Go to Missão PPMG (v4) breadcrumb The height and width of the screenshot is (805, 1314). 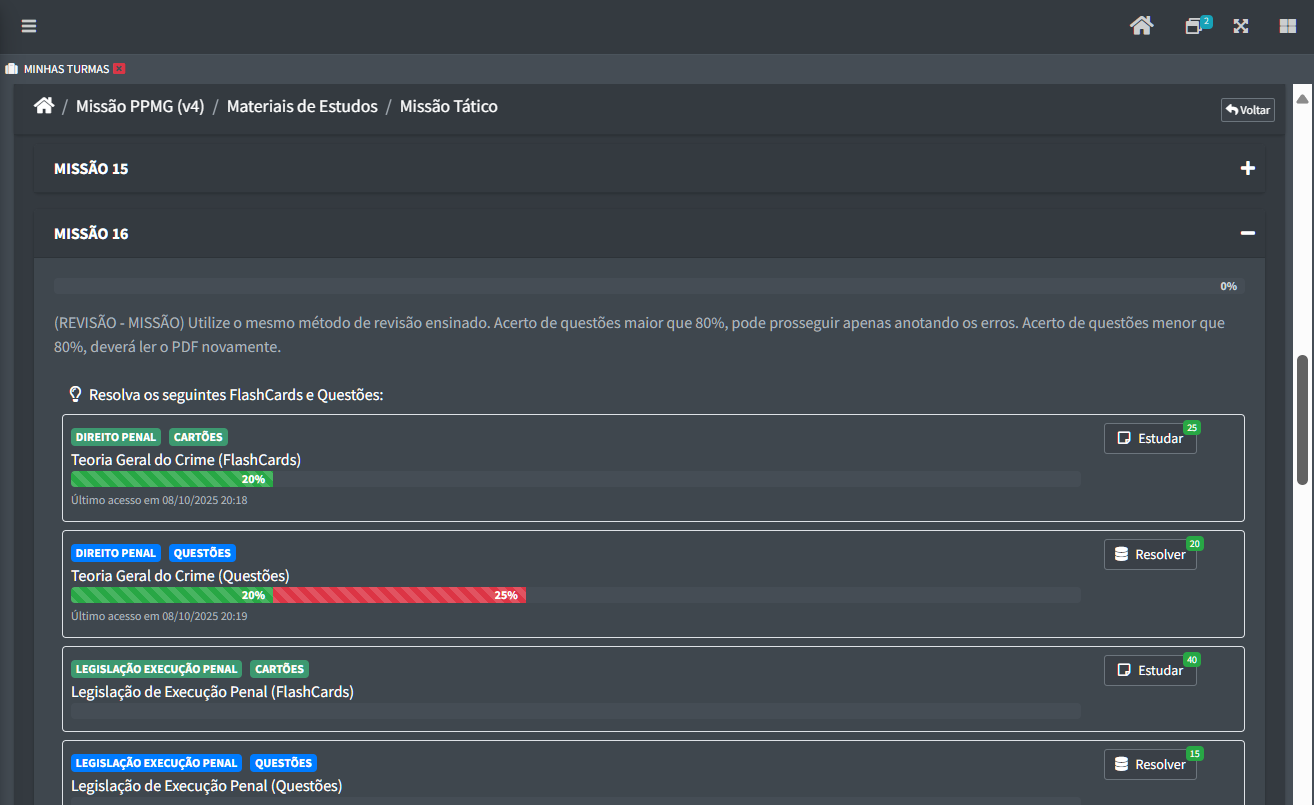point(140,106)
